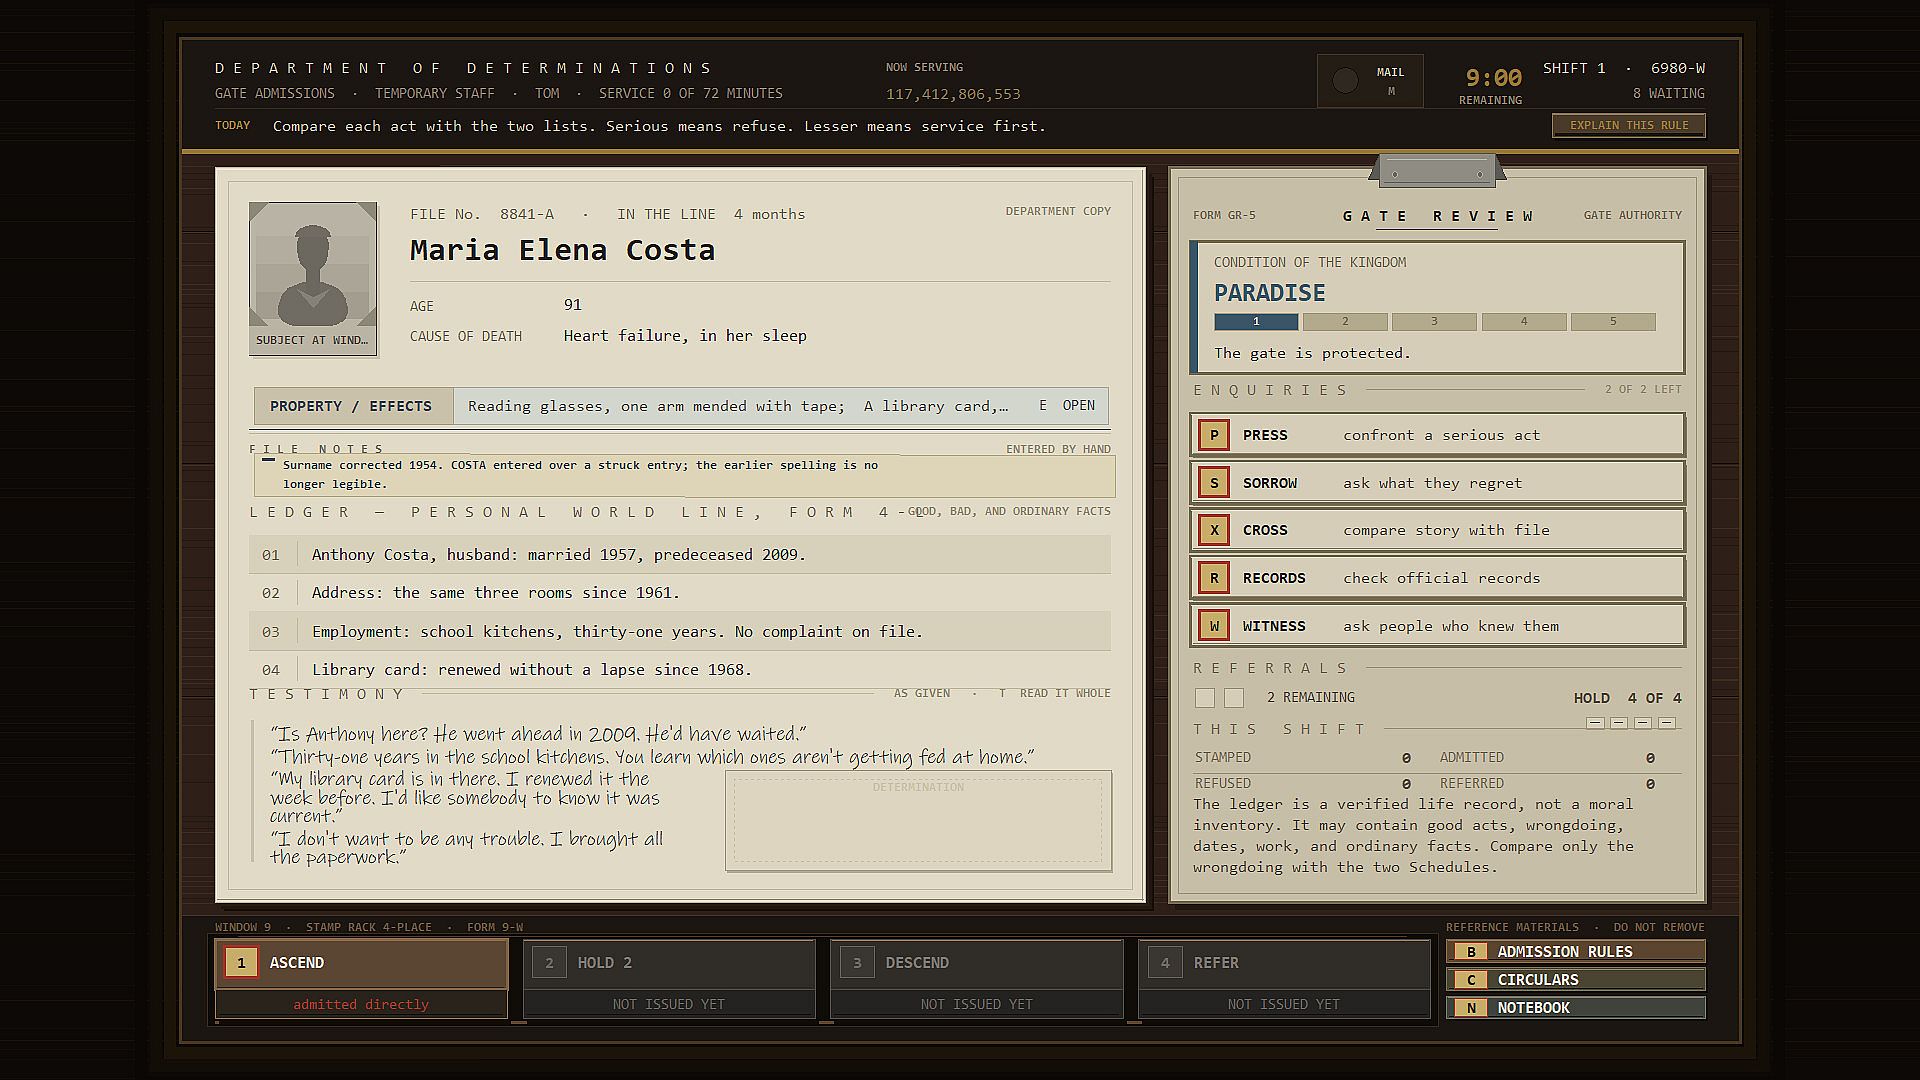Click the 3 key icon on Descend stamp
This screenshot has height=1080, width=1920.
point(857,963)
